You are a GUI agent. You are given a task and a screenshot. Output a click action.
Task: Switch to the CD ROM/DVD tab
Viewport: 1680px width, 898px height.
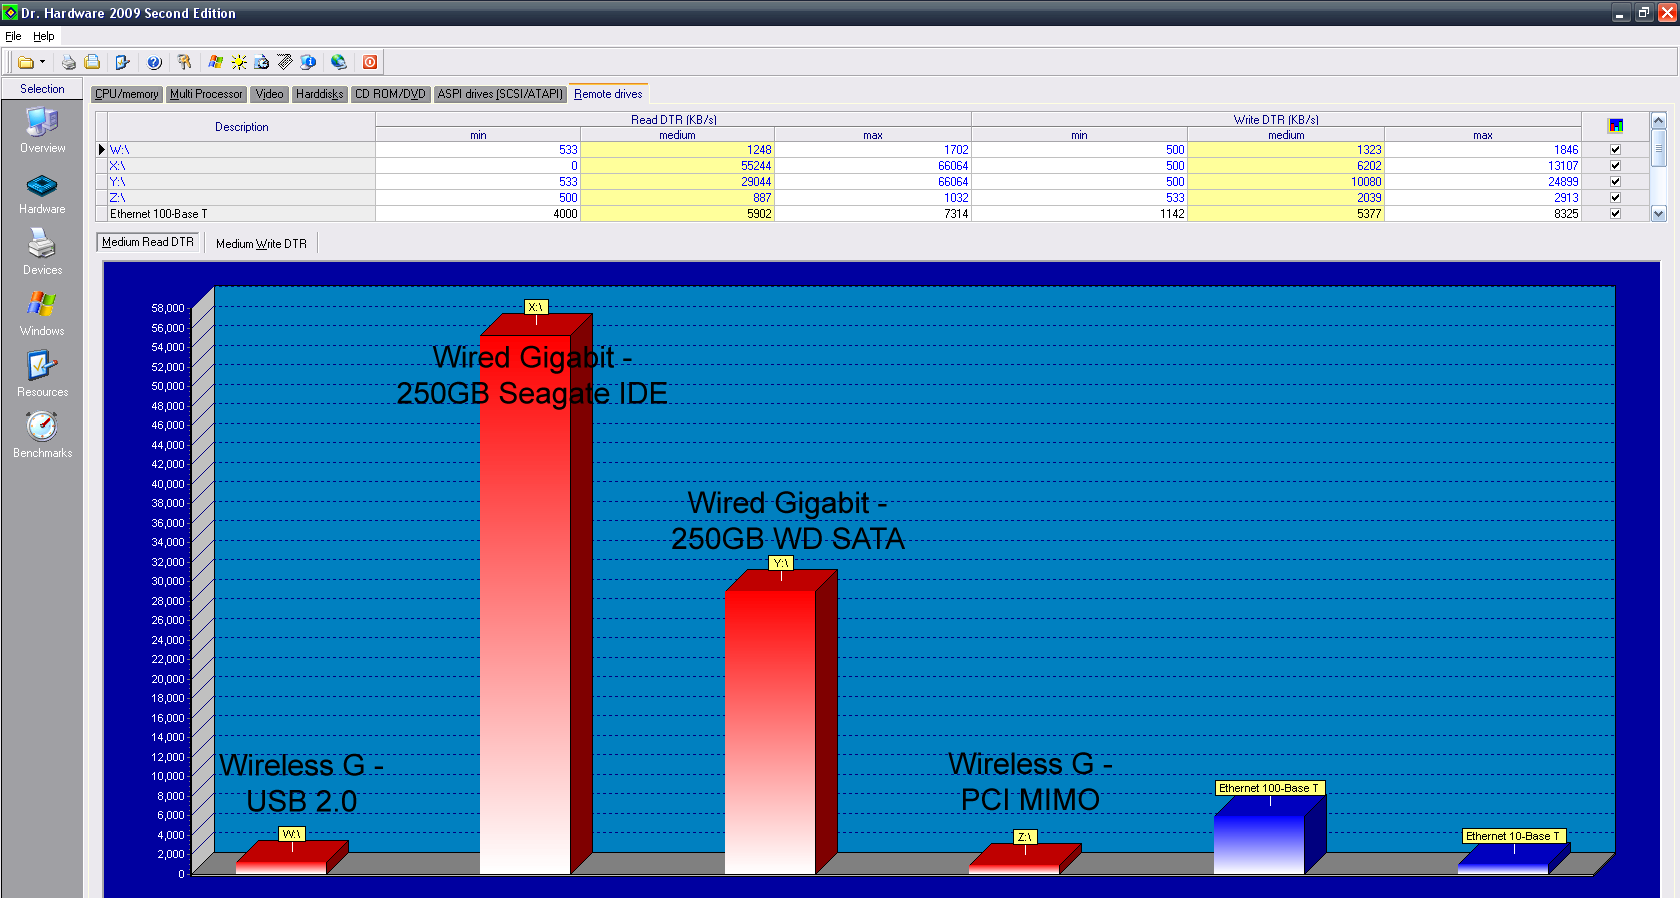(391, 94)
